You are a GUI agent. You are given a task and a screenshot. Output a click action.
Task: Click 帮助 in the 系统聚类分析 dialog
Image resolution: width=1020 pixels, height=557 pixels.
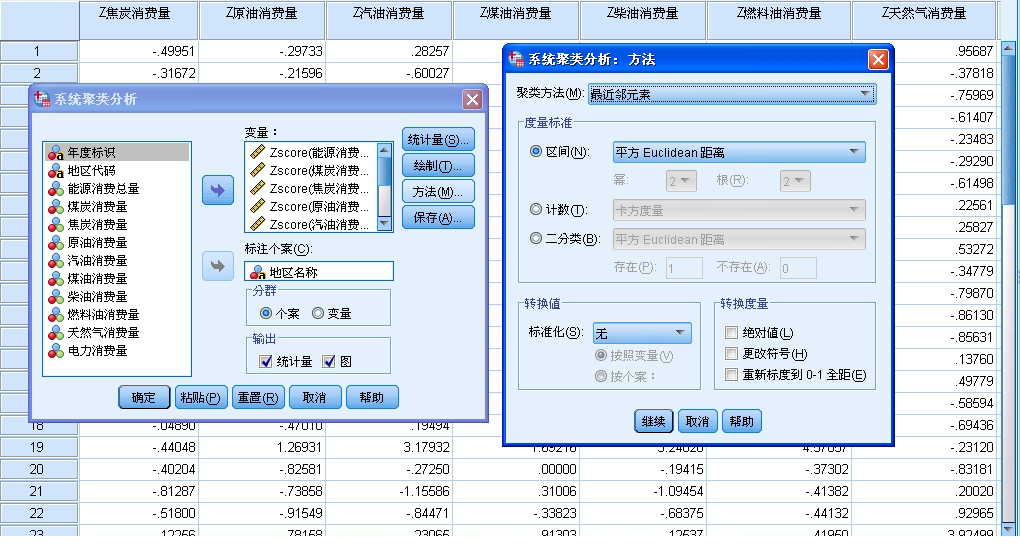(372, 398)
